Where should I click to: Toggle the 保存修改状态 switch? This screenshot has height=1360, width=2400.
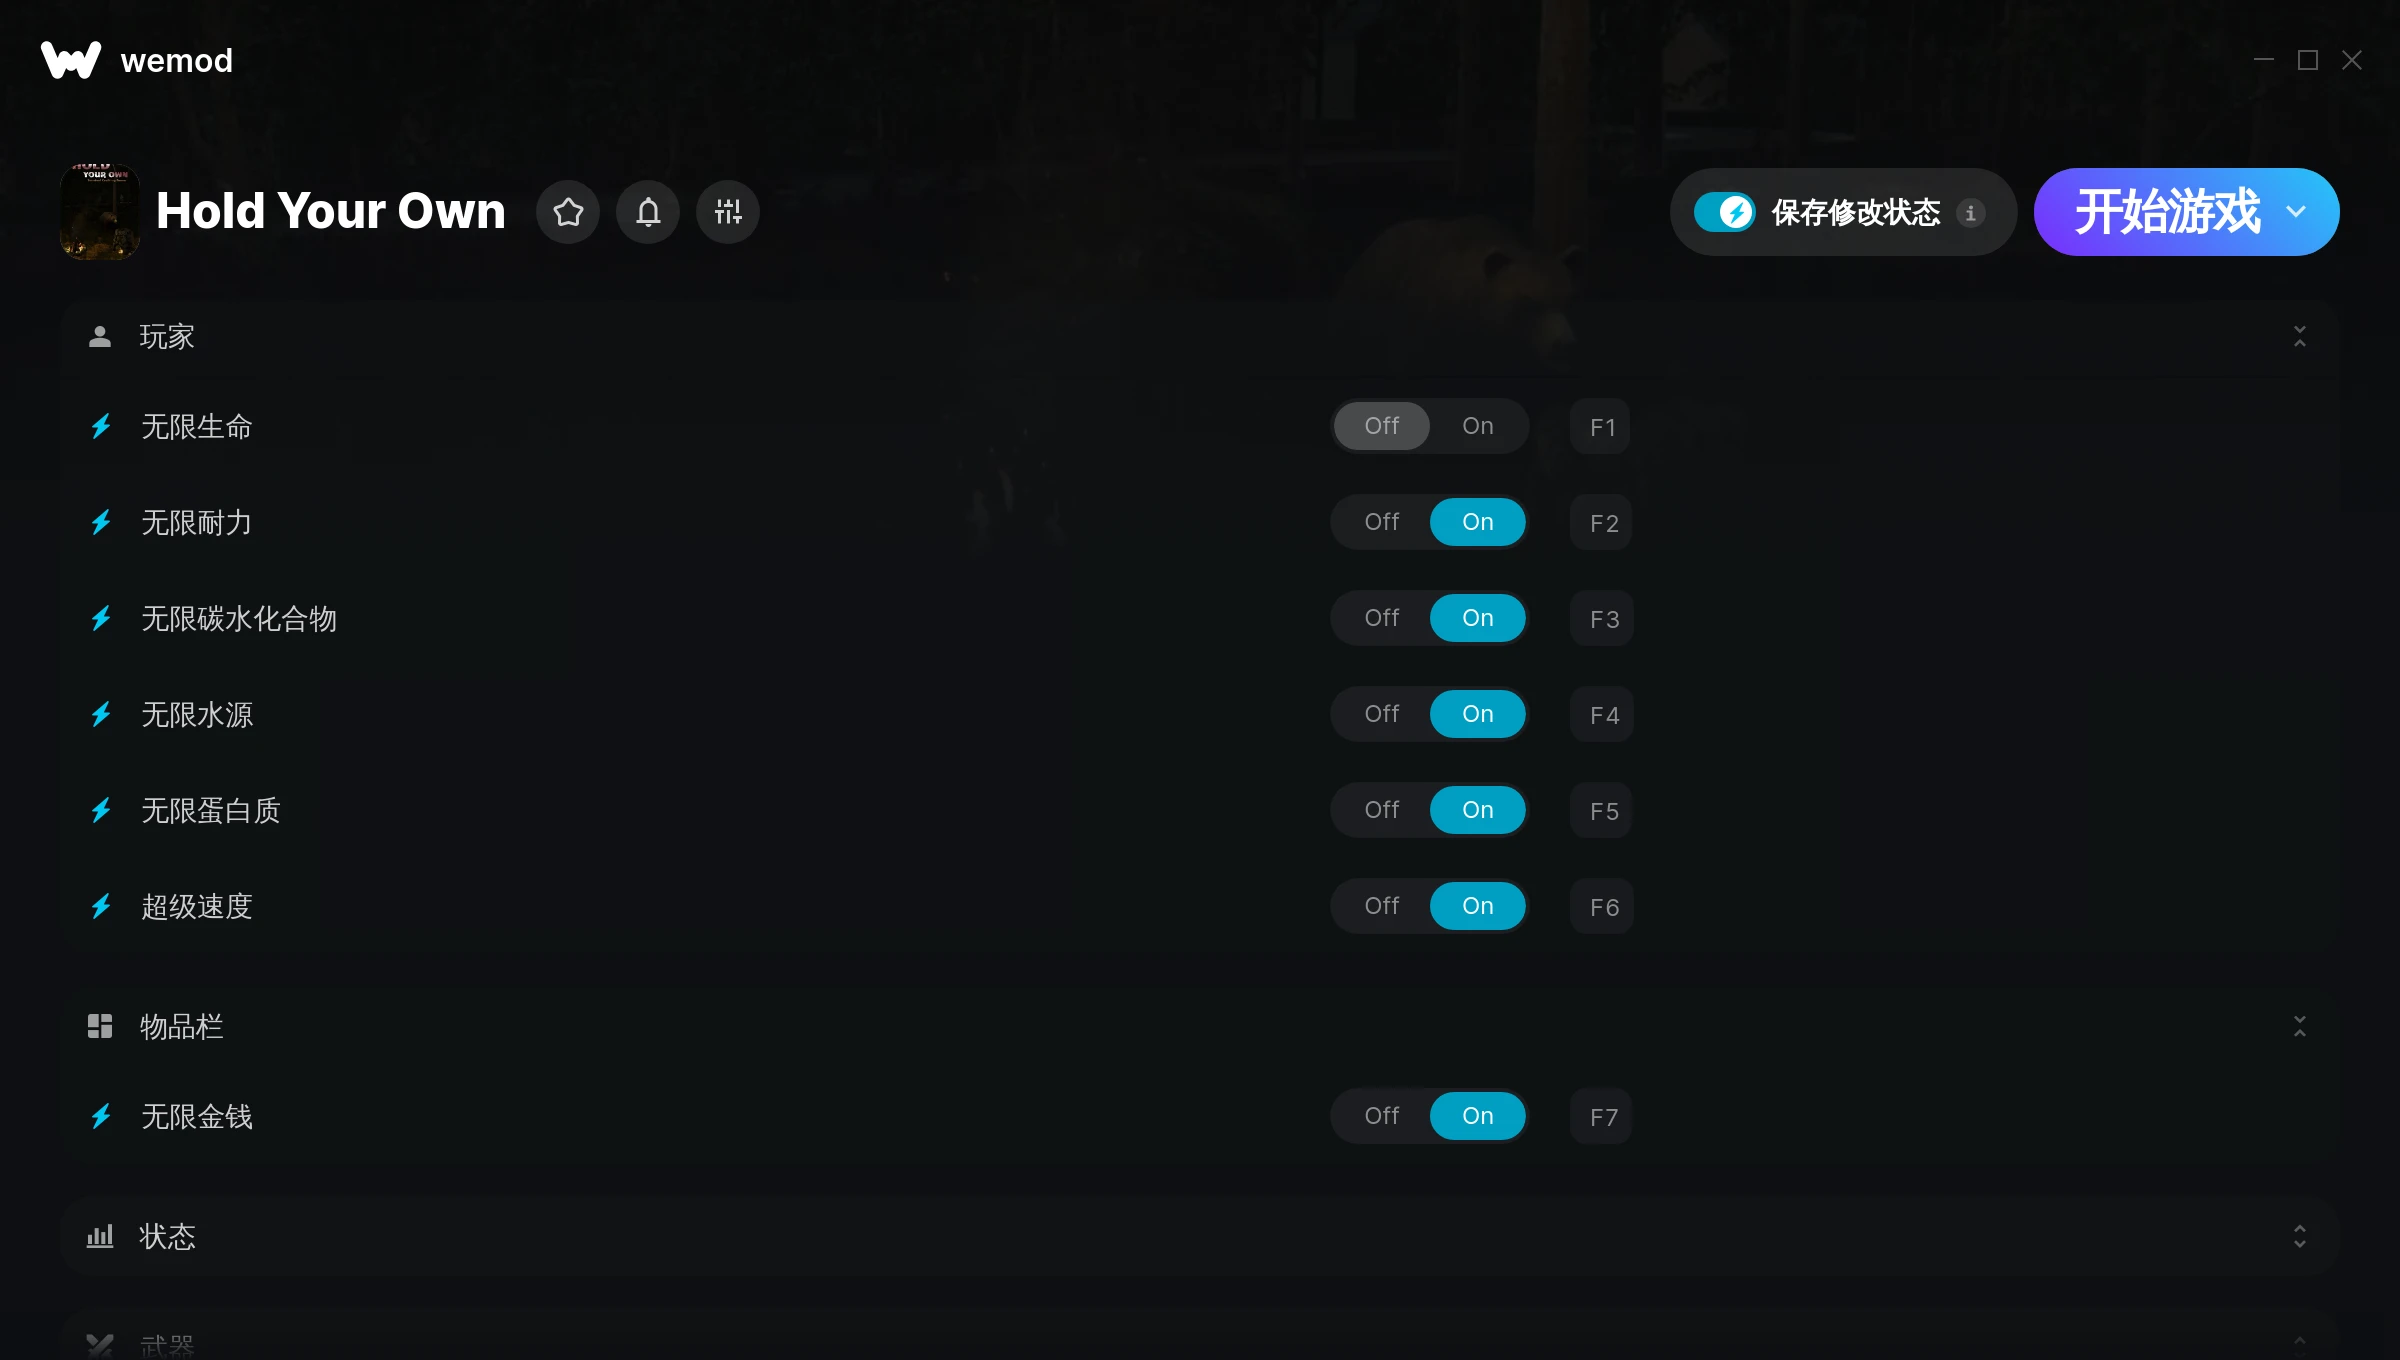[1724, 212]
